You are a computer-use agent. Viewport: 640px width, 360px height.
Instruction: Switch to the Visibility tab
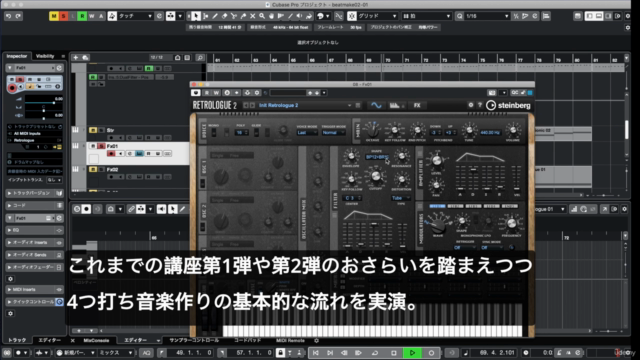click(45, 56)
